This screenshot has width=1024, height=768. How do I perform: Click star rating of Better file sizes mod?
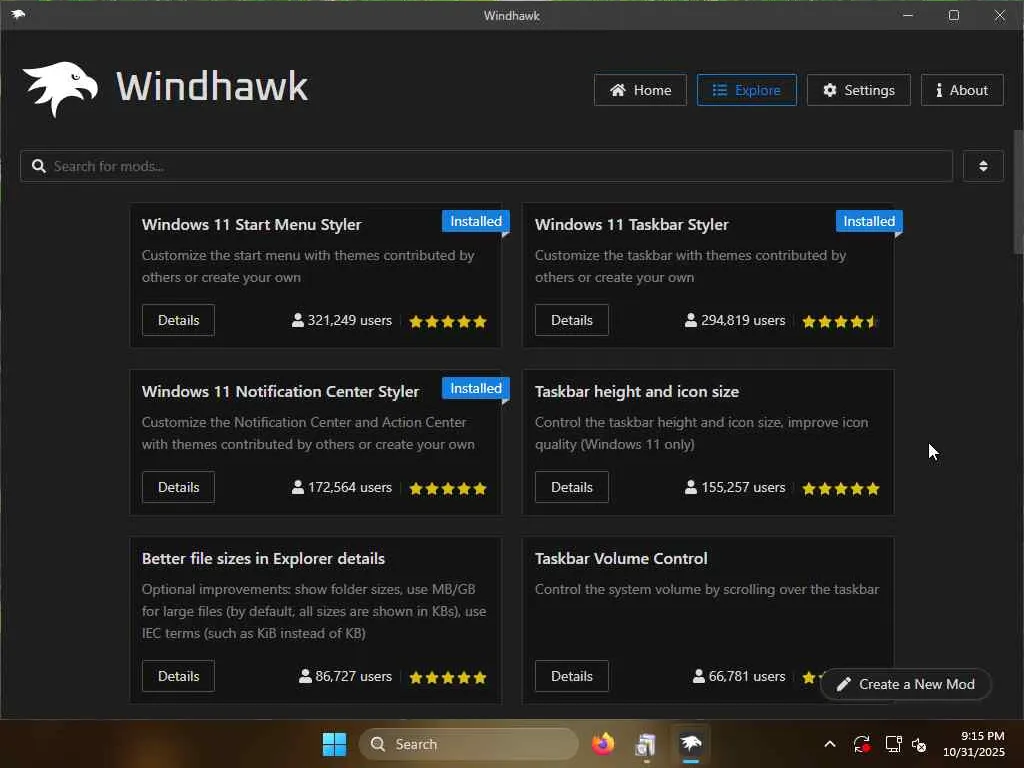pos(448,677)
